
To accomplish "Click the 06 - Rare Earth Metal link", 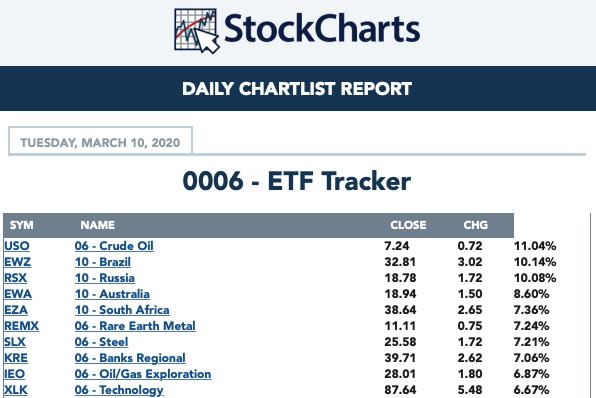I will click(x=135, y=326).
